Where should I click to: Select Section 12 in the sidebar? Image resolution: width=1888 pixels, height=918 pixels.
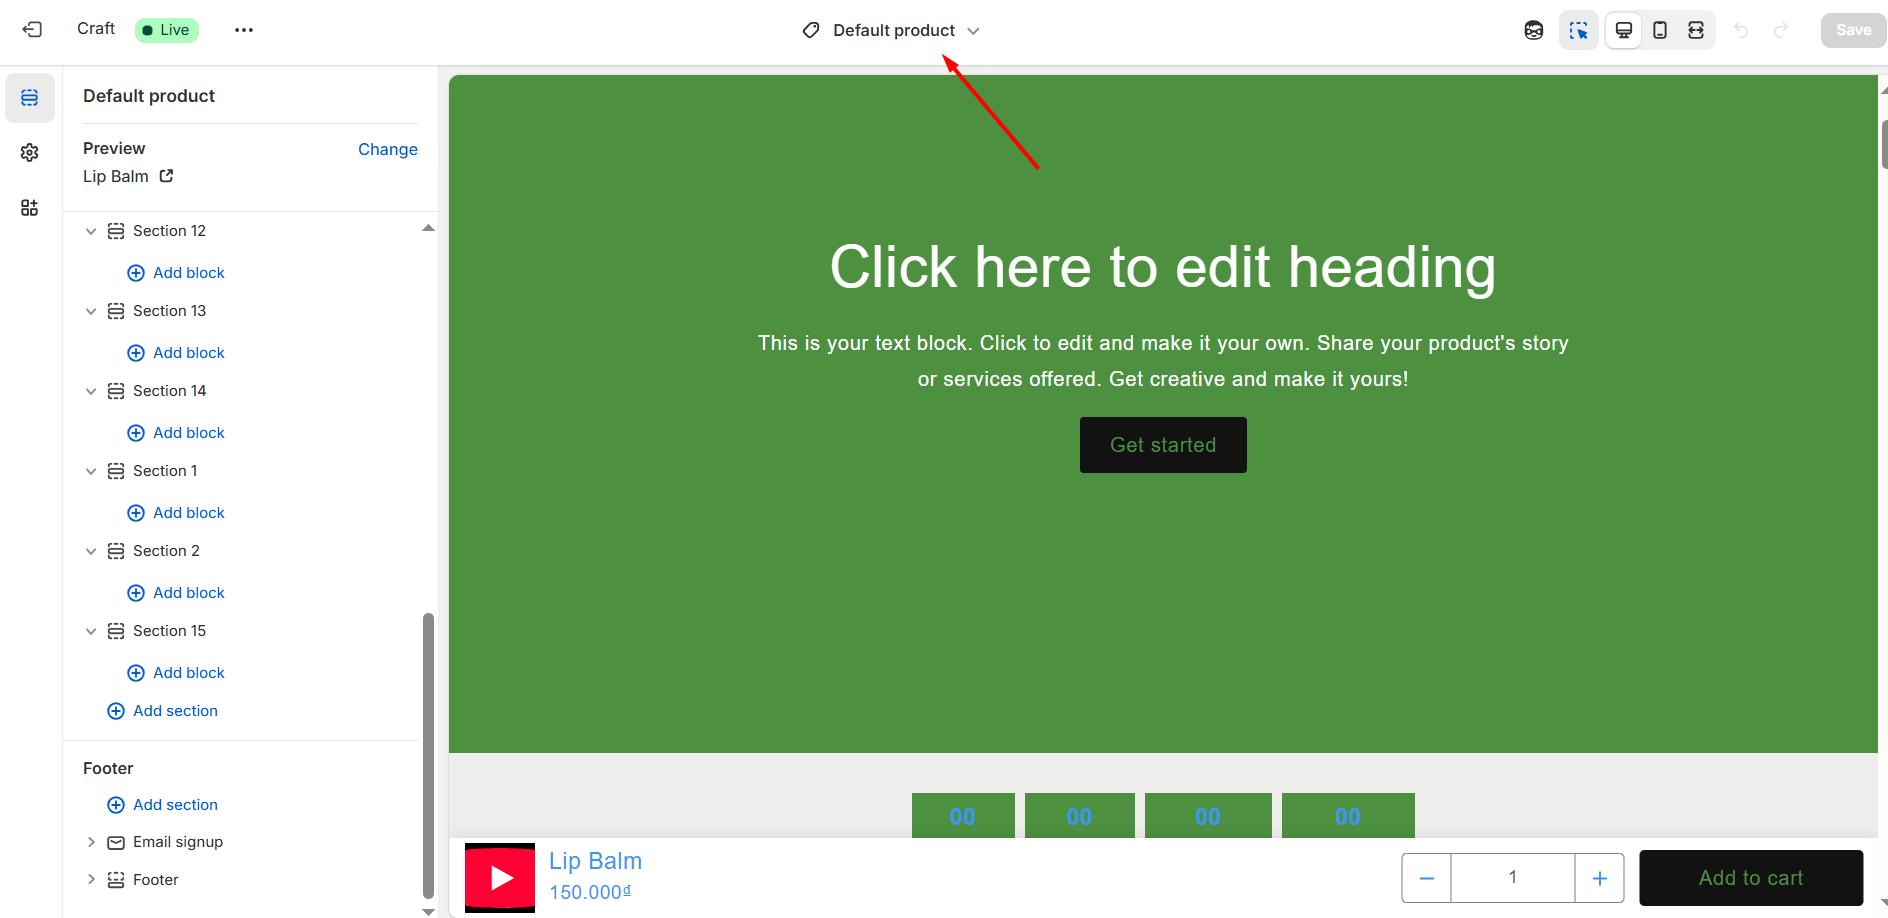click(169, 231)
